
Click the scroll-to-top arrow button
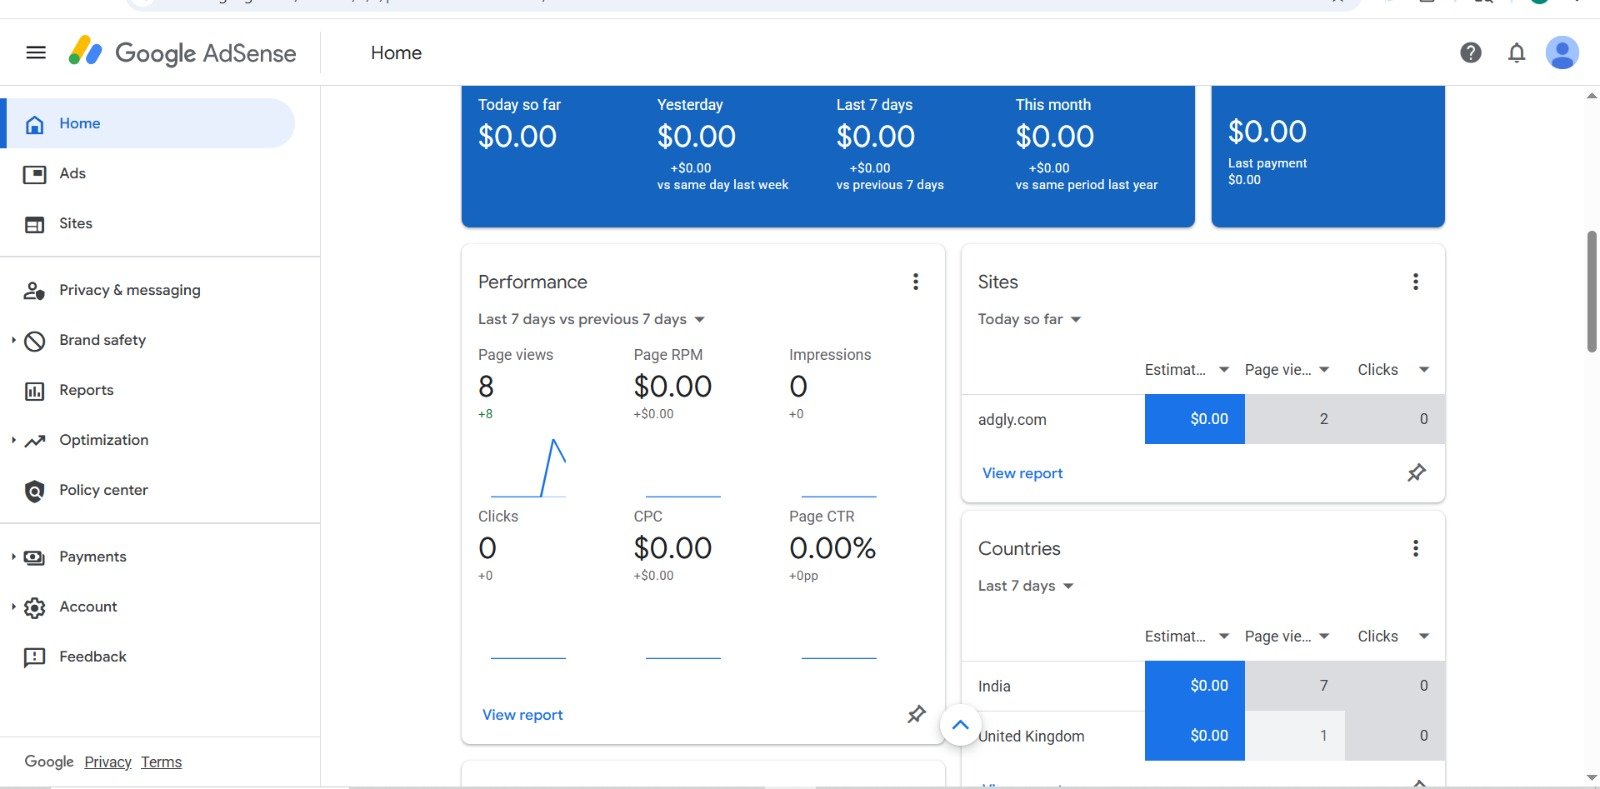point(960,725)
